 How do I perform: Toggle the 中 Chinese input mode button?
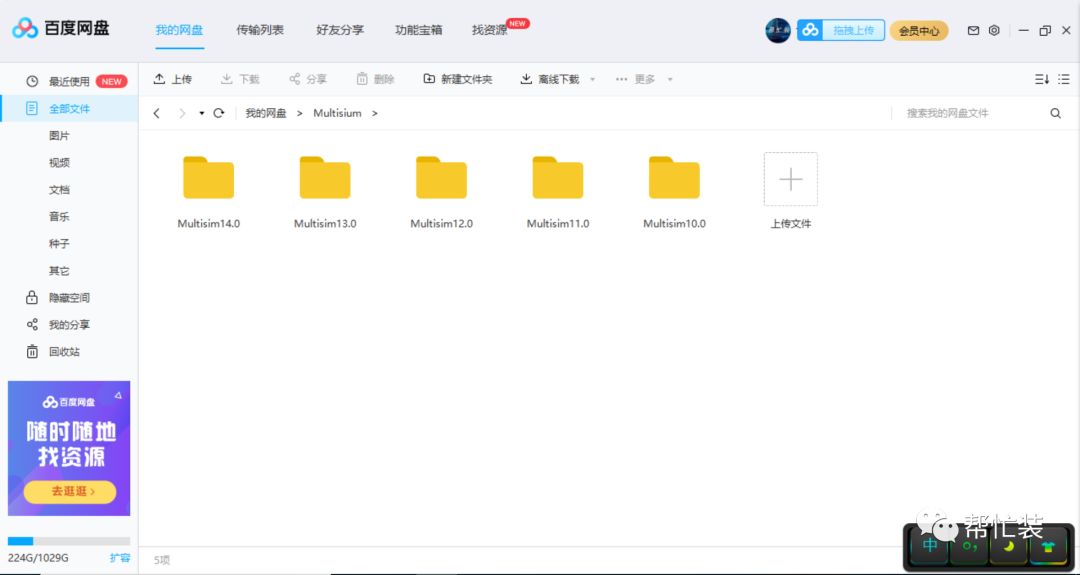pyautogui.click(x=930, y=545)
